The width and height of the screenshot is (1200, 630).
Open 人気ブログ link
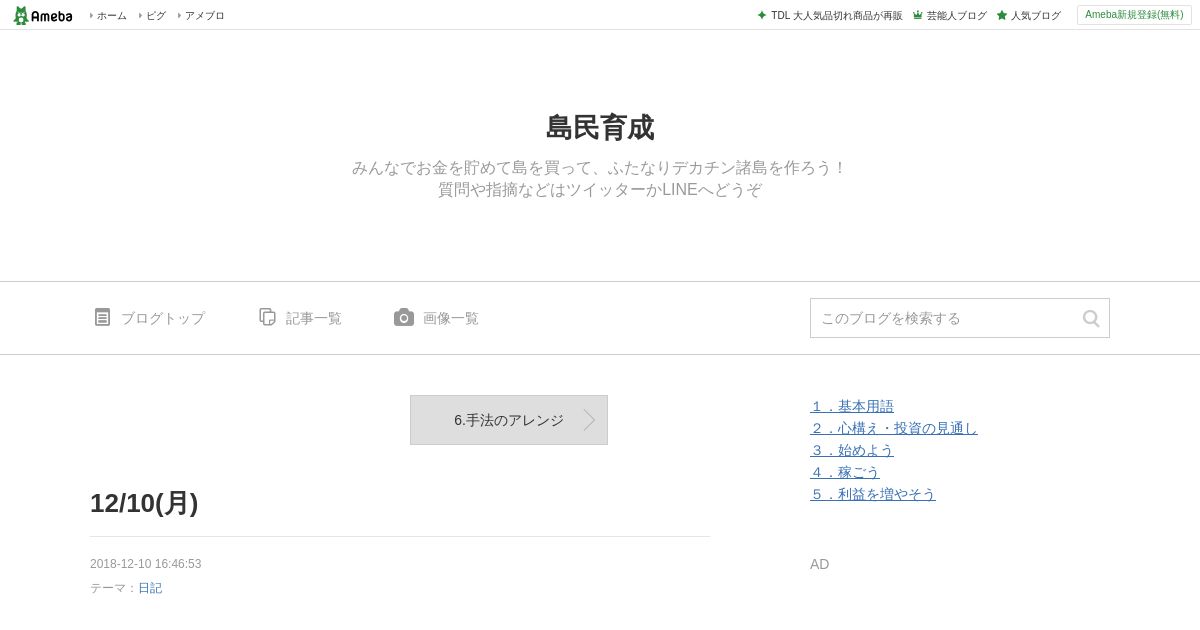(1035, 15)
